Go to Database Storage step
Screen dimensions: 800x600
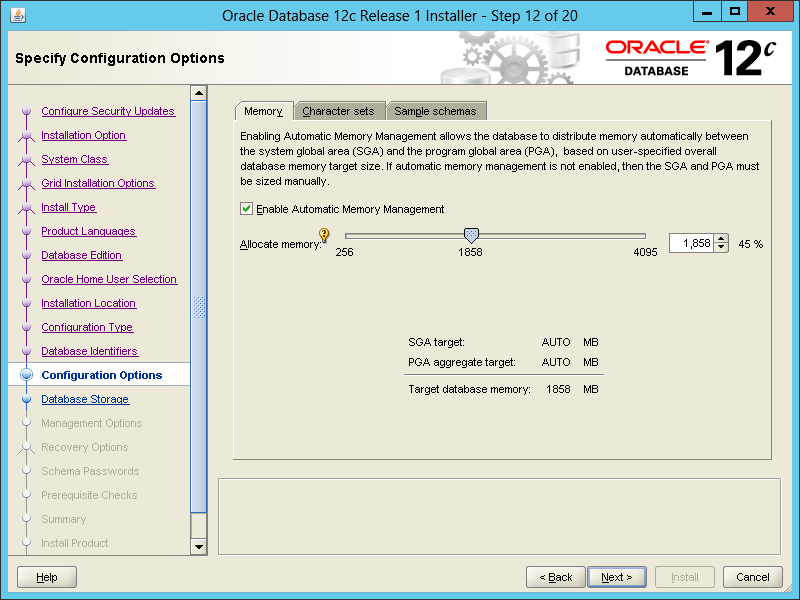pos(85,399)
